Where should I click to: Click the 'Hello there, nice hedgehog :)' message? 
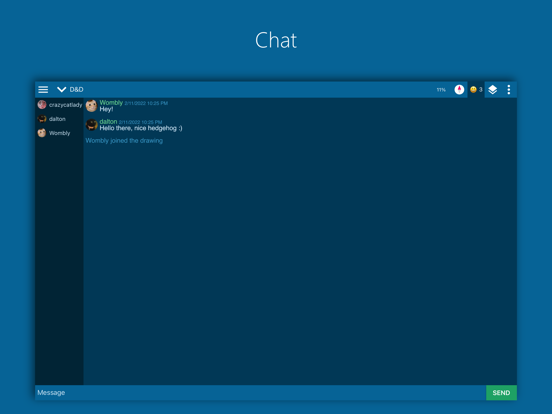click(141, 128)
